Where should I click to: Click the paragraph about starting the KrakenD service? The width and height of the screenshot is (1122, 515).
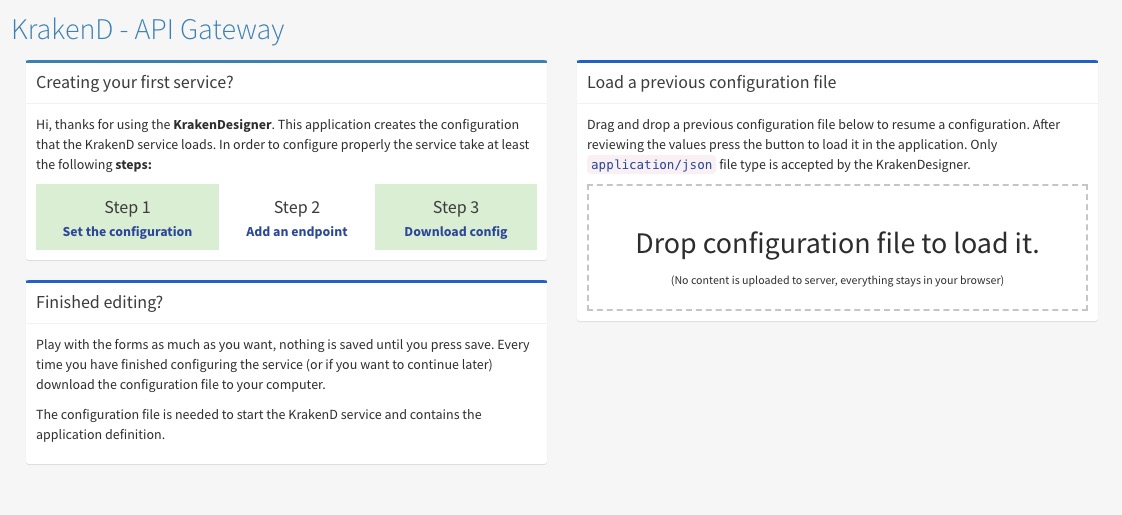coord(259,424)
